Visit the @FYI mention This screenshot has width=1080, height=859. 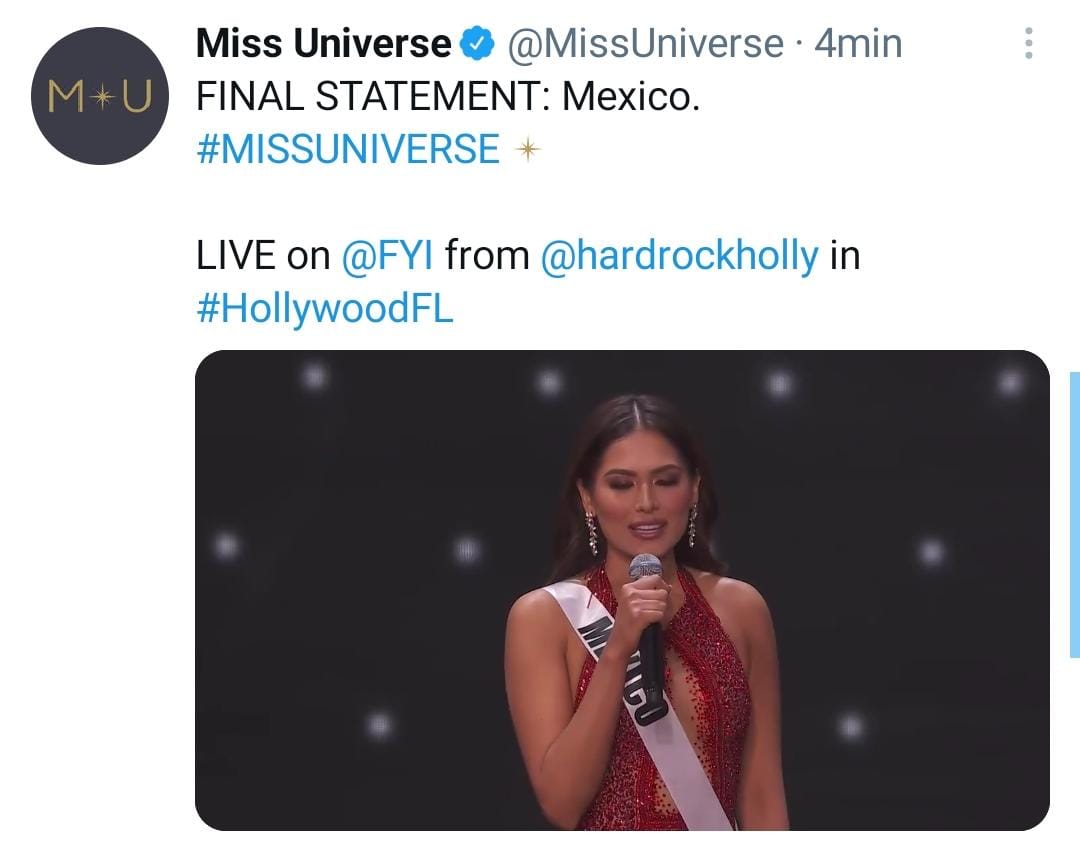tap(387, 256)
